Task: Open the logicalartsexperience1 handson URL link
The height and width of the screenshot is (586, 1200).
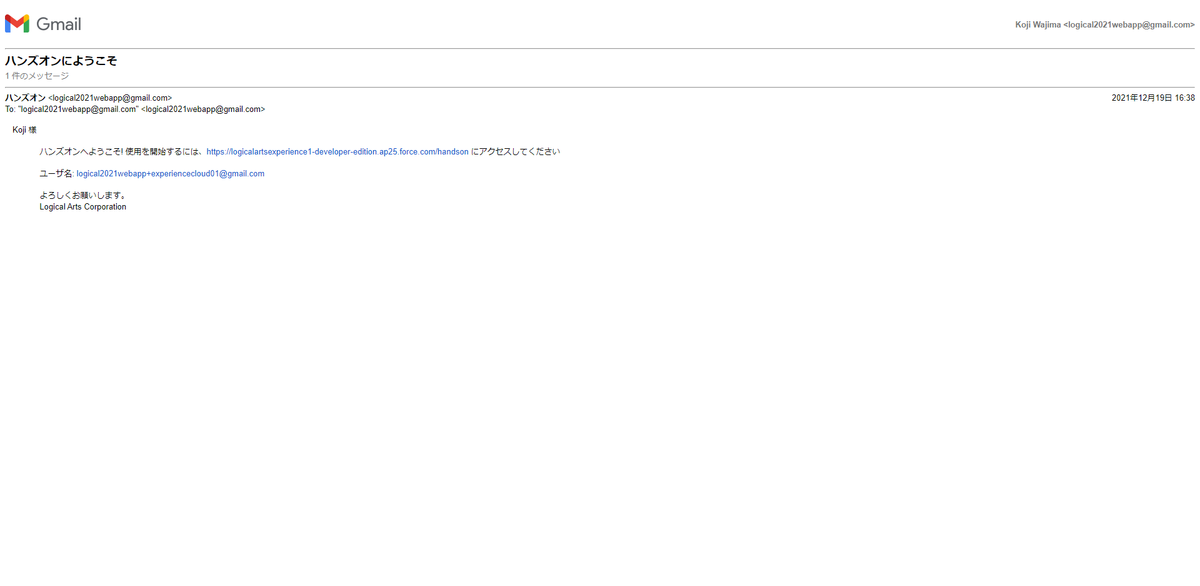Action: pos(337,152)
